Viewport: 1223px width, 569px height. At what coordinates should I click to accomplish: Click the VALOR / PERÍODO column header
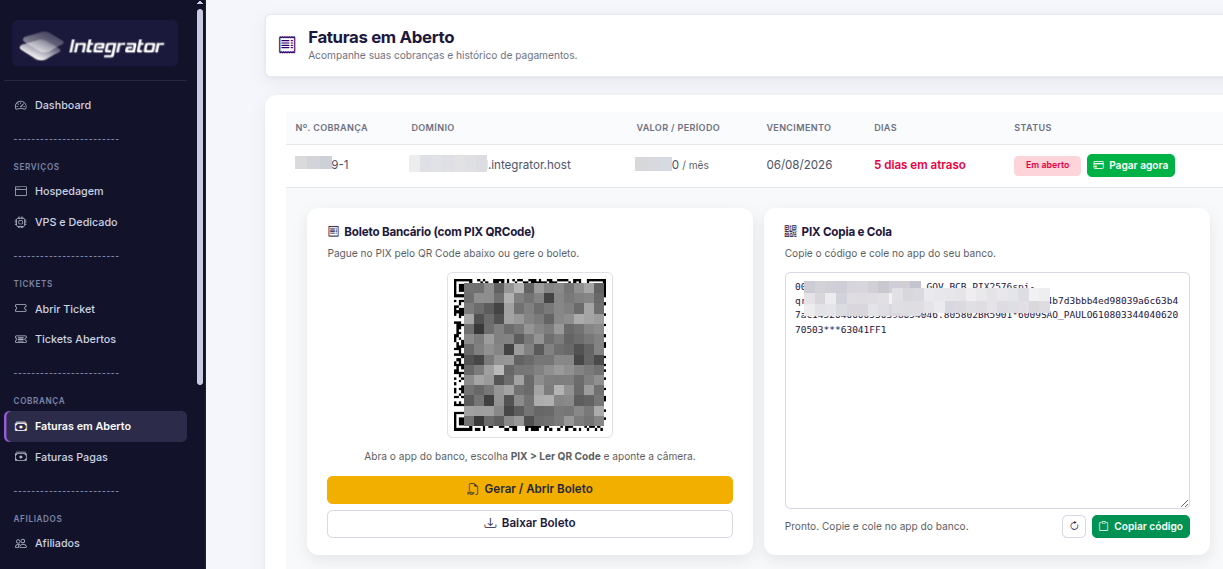678,128
